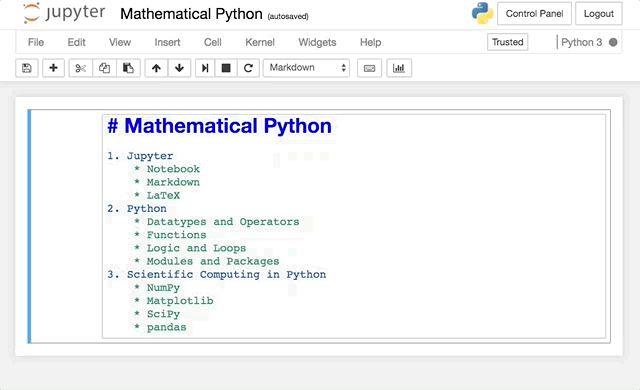Click the bar chart toolbar icon
This screenshot has width=640, height=390.
pyautogui.click(x=399, y=68)
